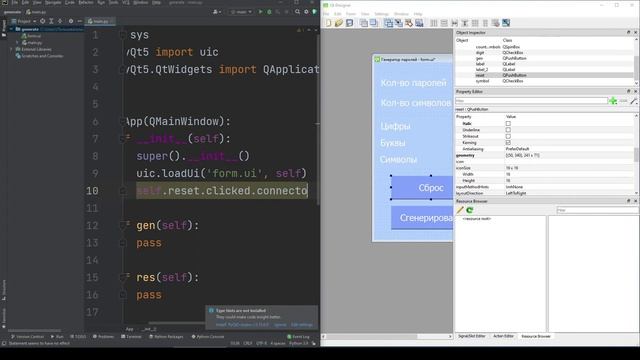Click the Debug bug icon in PyCharm
The width and height of the screenshot is (640, 360).
click(x=269, y=12)
